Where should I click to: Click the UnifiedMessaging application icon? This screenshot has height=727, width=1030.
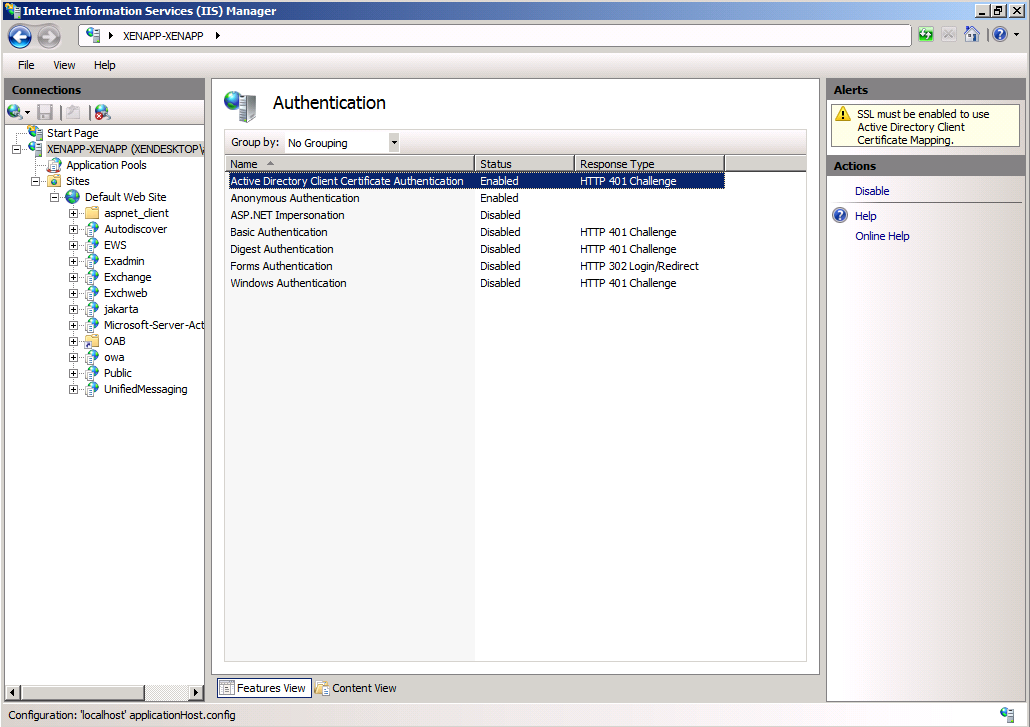coord(92,389)
